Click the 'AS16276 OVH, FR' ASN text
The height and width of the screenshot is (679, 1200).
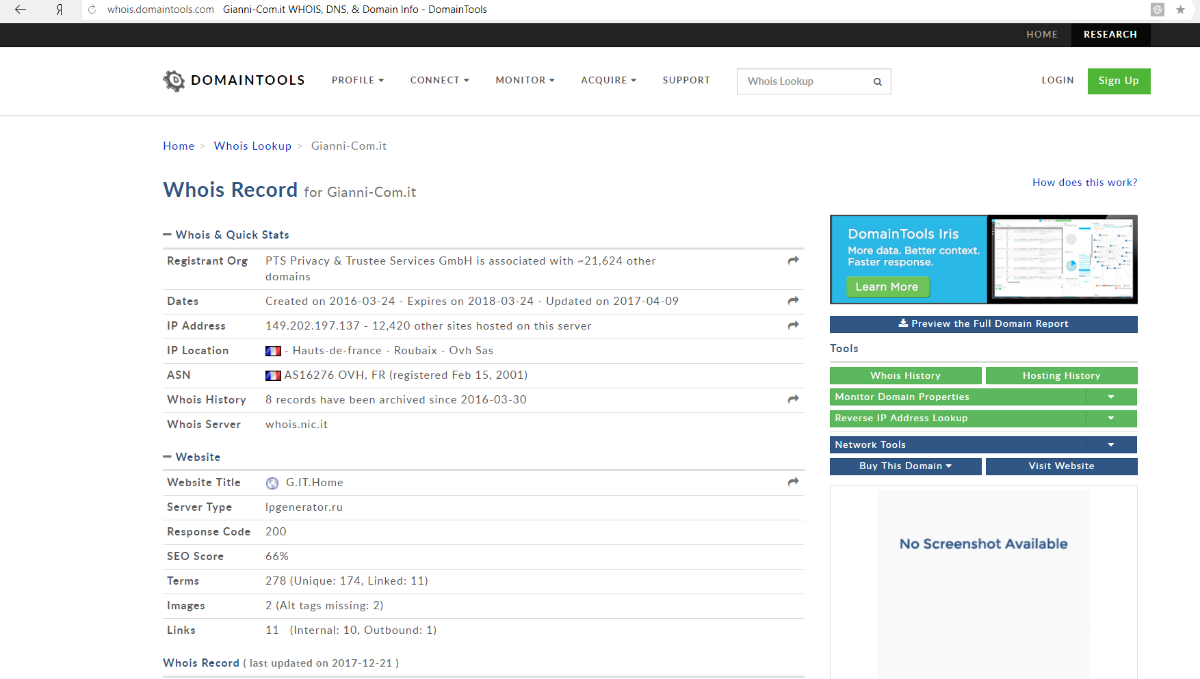click(x=335, y=375)
